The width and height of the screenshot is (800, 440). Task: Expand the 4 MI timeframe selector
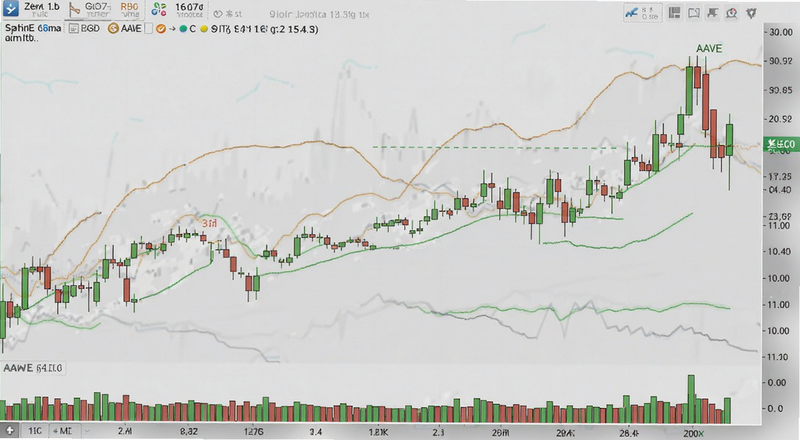coord(63,431)
